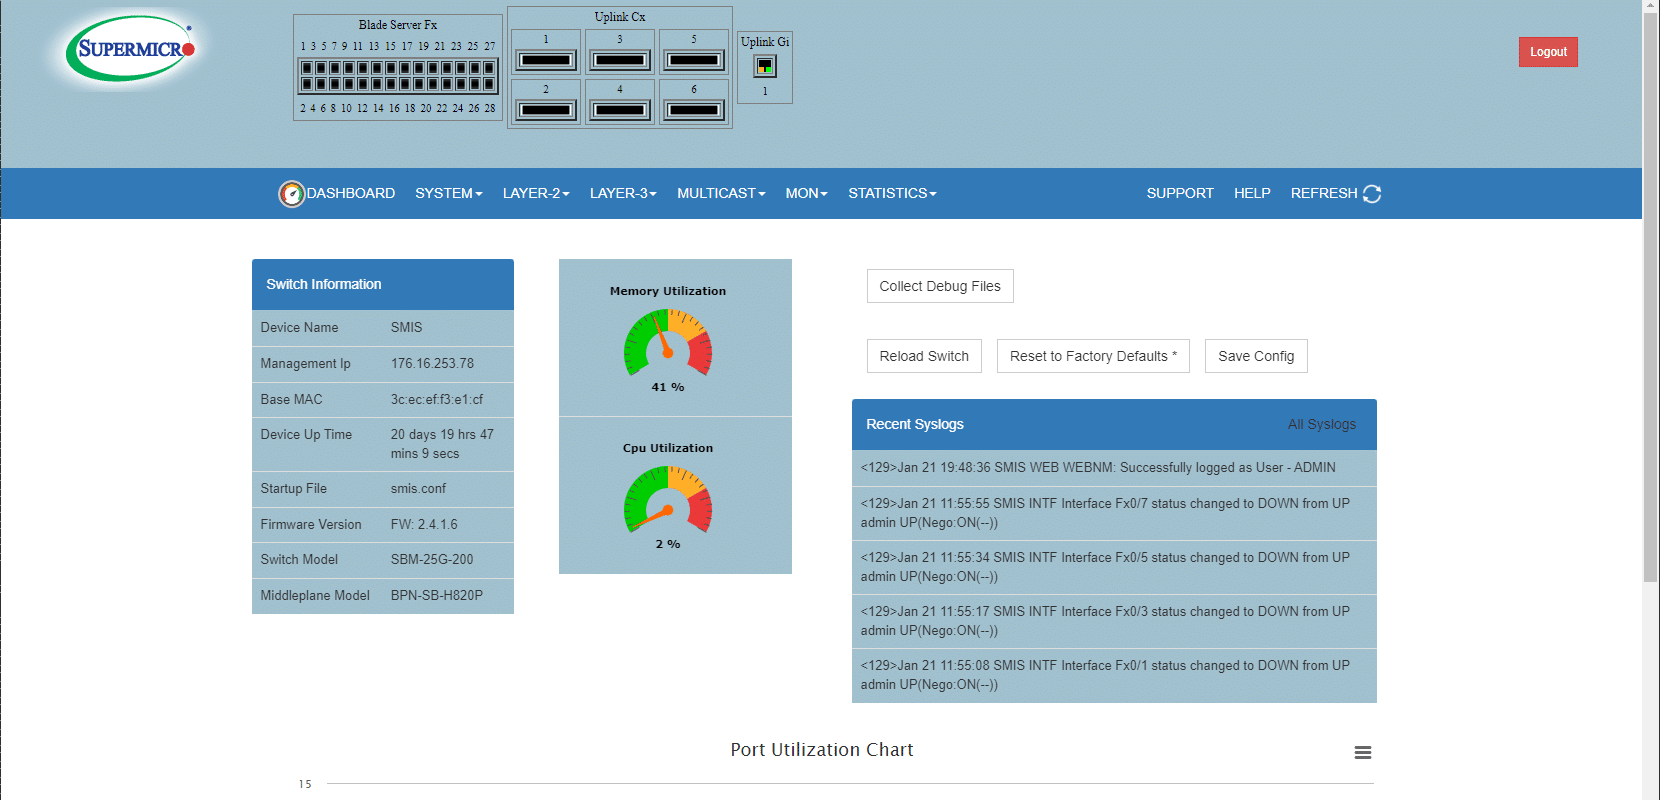The image size is (1660, 800).
Task: Click Blade Server Fx port 2
Action: click(307, 84)
